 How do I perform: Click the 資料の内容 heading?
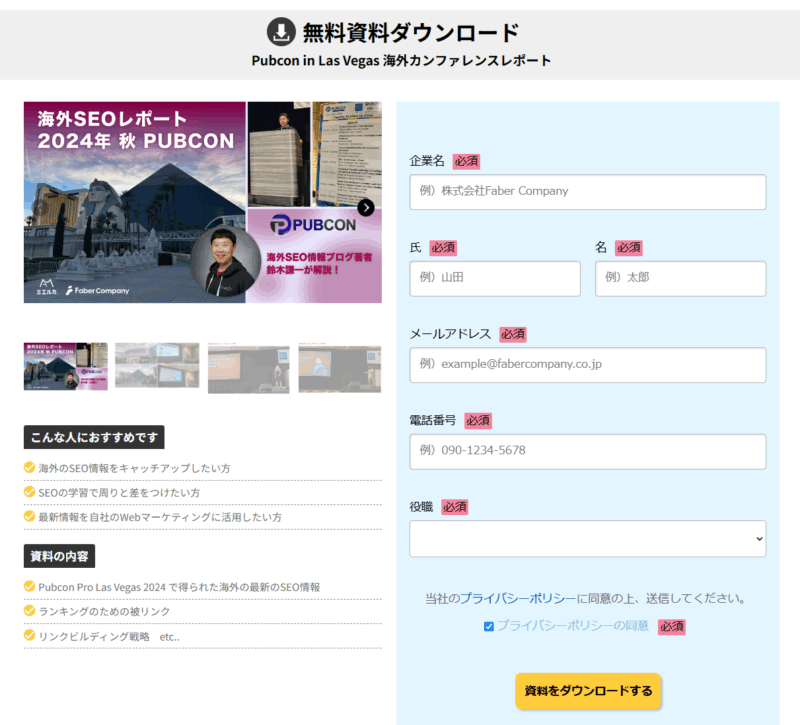coord(59,556)
